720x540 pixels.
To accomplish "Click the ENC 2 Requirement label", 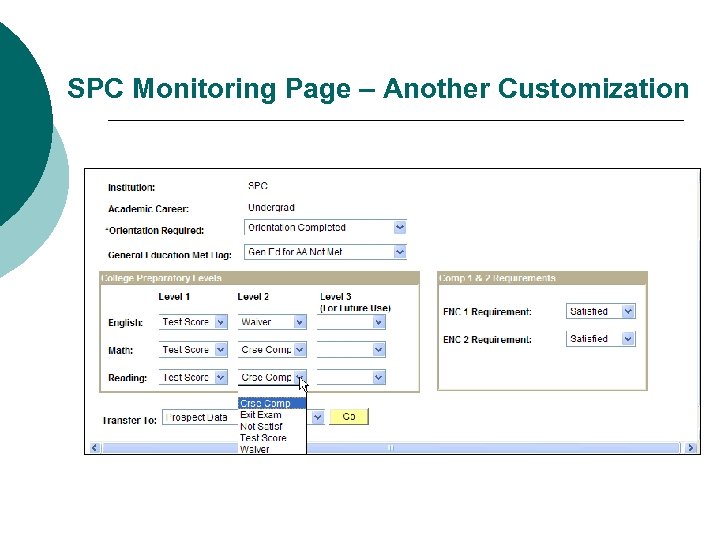I will 487,340.
